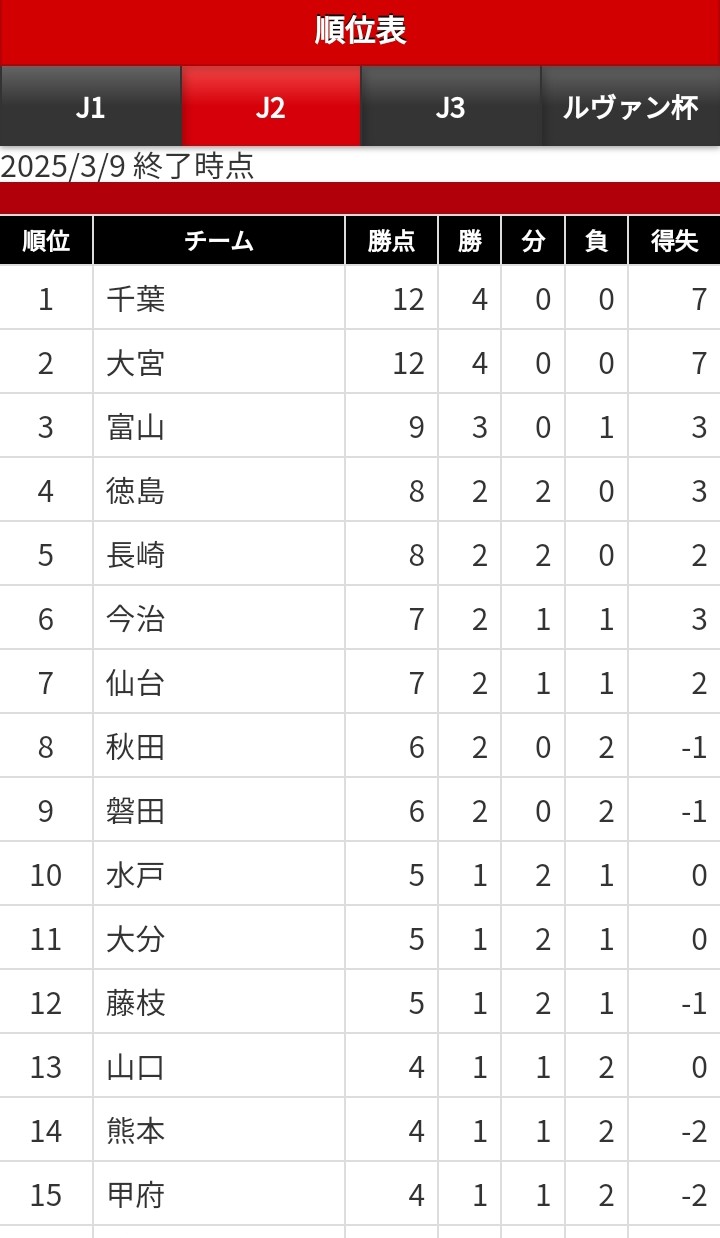Click the チーム column header

coord(219,241)
